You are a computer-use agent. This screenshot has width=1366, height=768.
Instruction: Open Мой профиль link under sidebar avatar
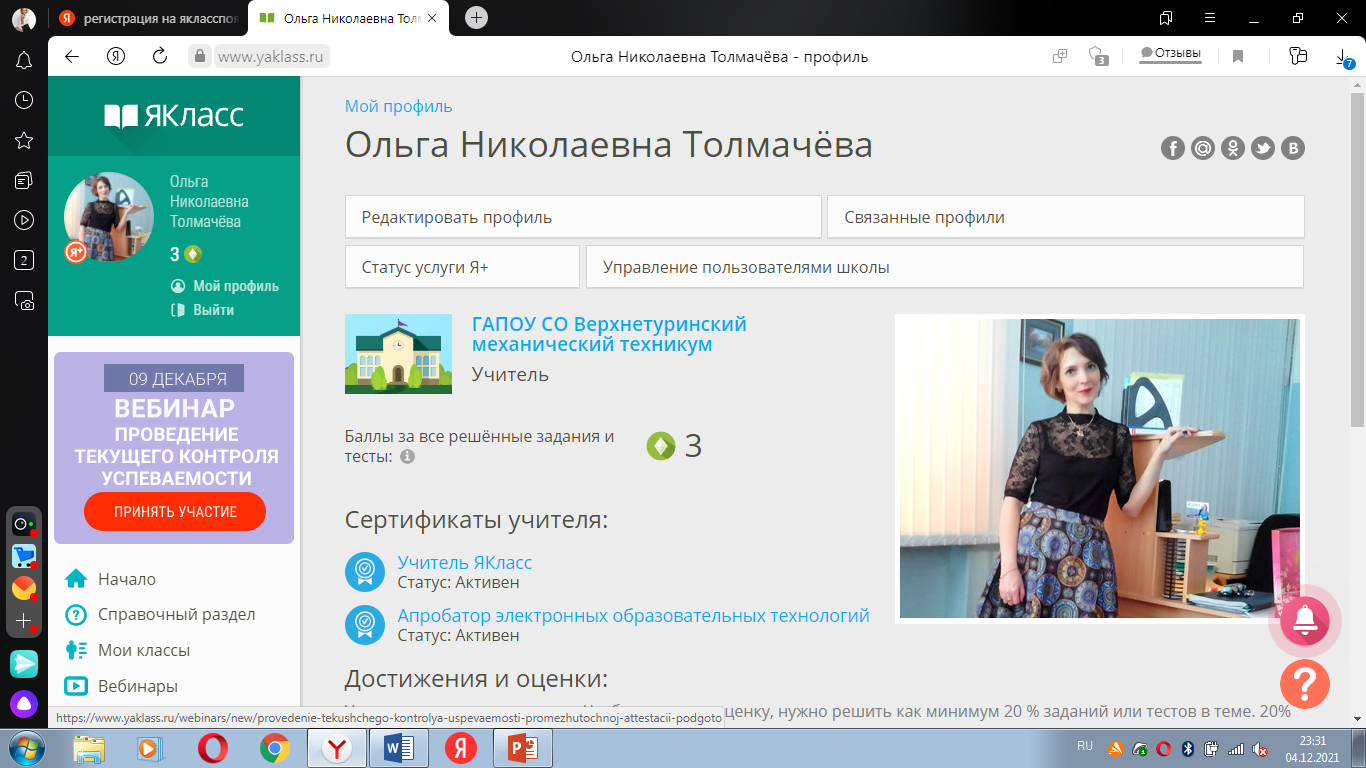pyautogui.click(x=225, y=286)
